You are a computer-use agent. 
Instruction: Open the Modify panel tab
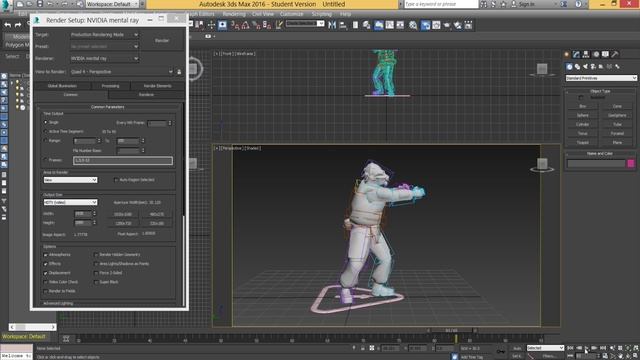pos(576,54)
